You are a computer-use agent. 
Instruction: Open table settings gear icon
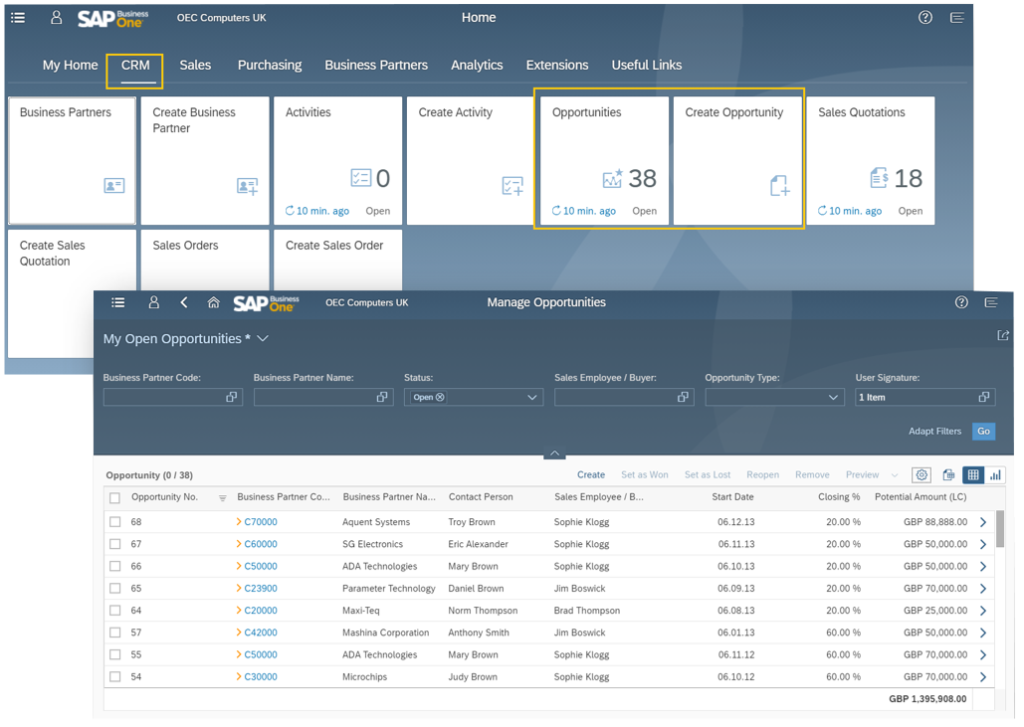coord(921,475)
